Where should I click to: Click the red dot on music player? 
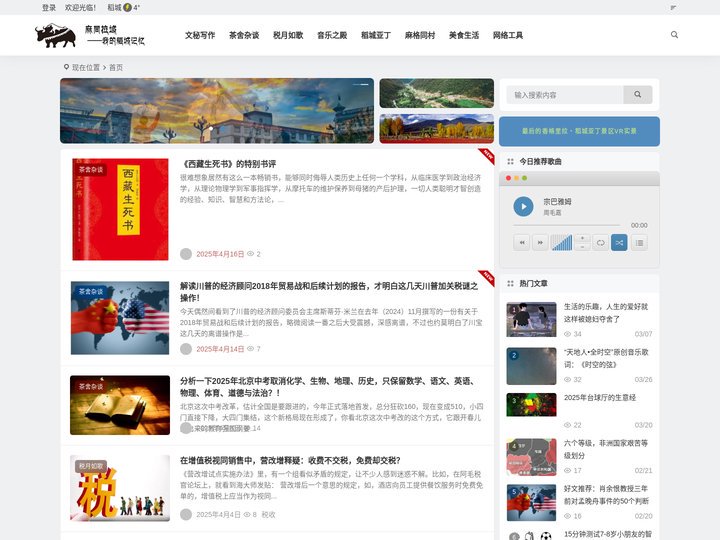point(508,178)
